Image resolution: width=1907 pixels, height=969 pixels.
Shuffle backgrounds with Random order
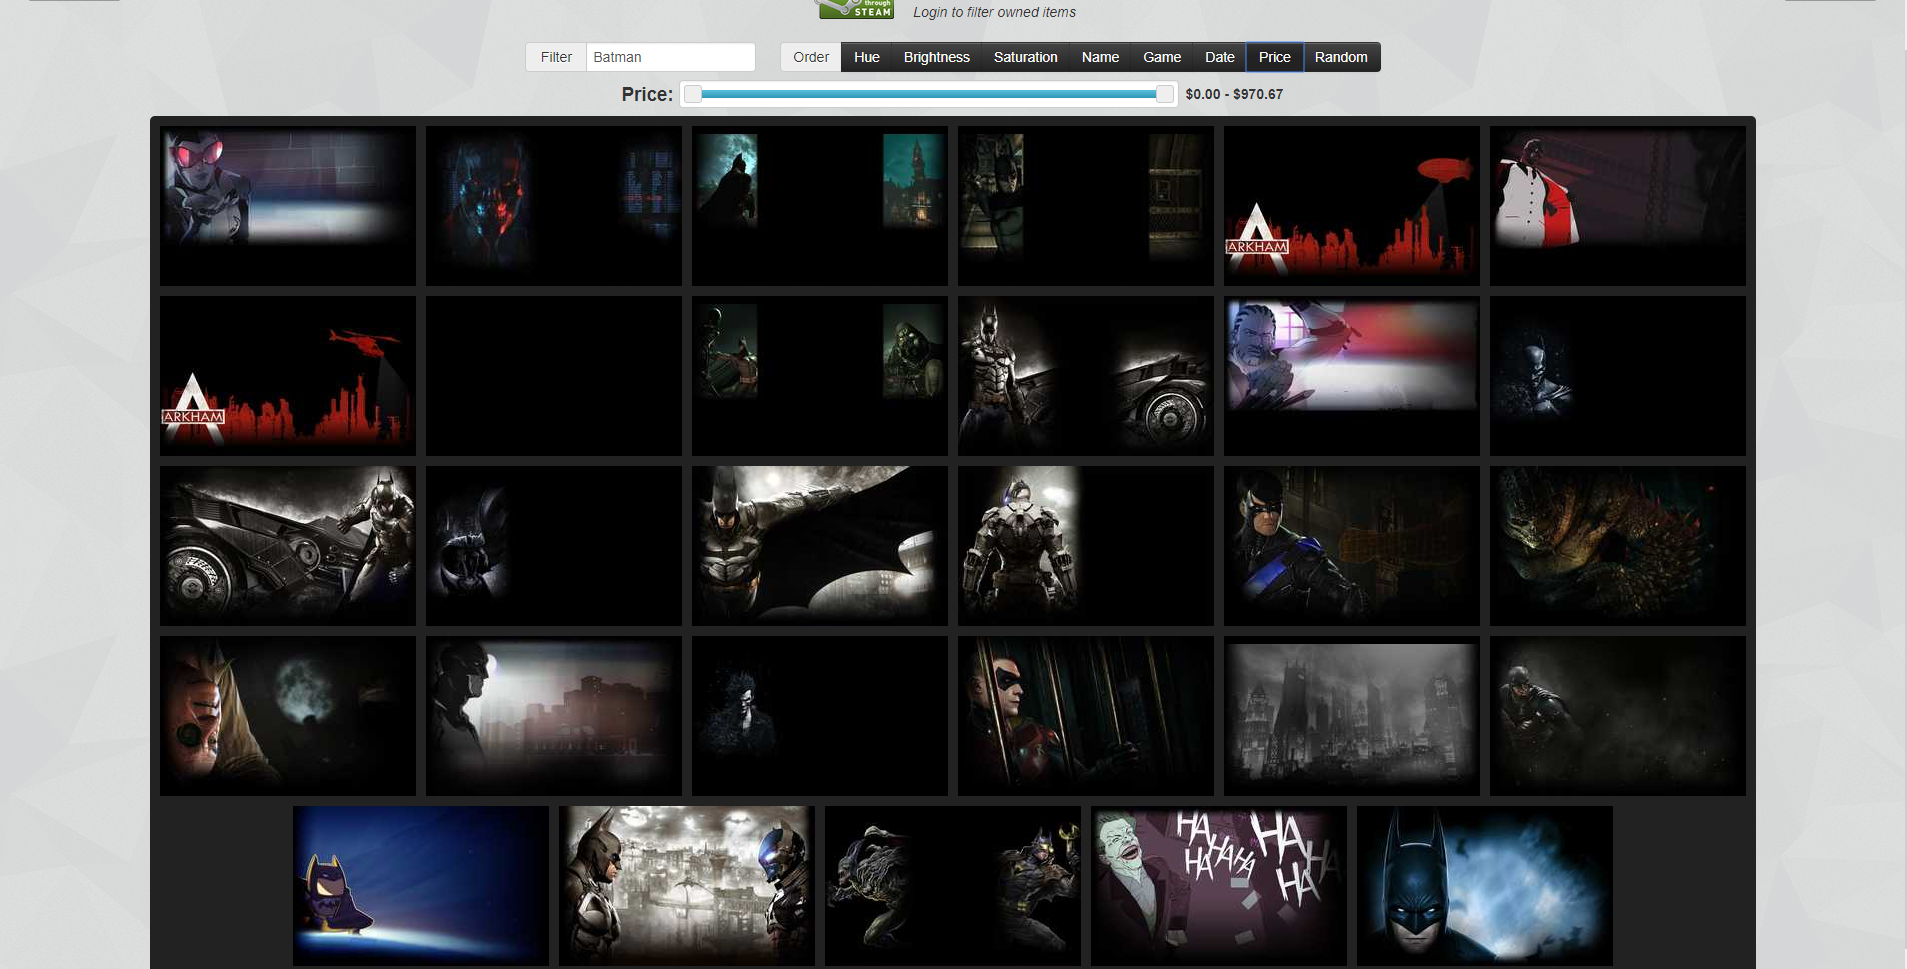(1341, 57)
